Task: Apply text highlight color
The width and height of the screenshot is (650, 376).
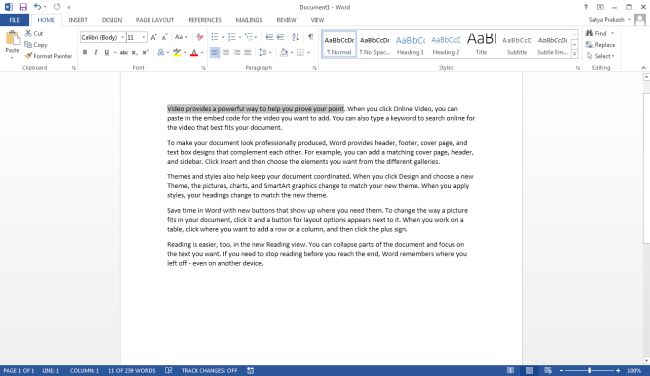Action: tap(177, 52)
